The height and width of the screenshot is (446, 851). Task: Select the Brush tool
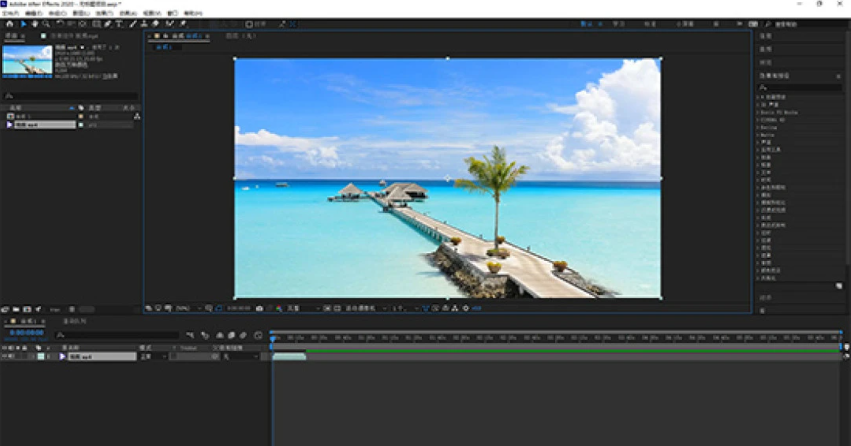[133, 23]
